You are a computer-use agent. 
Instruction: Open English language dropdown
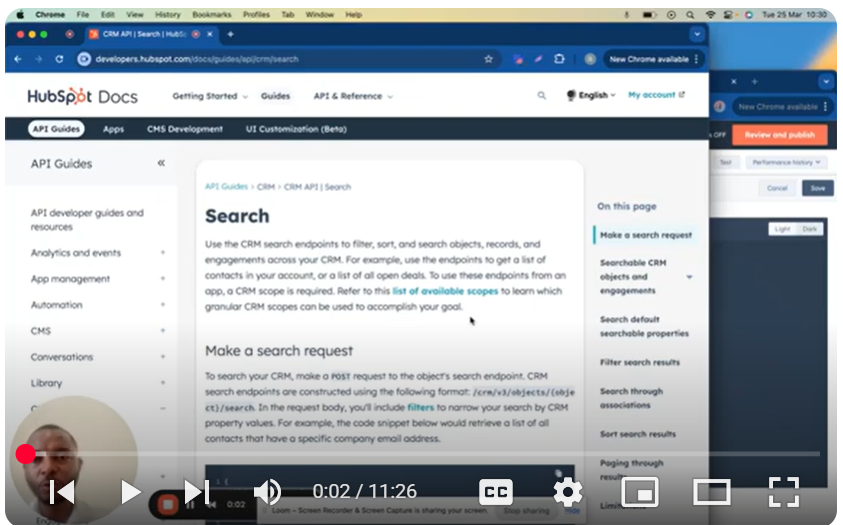click(591, 95)
